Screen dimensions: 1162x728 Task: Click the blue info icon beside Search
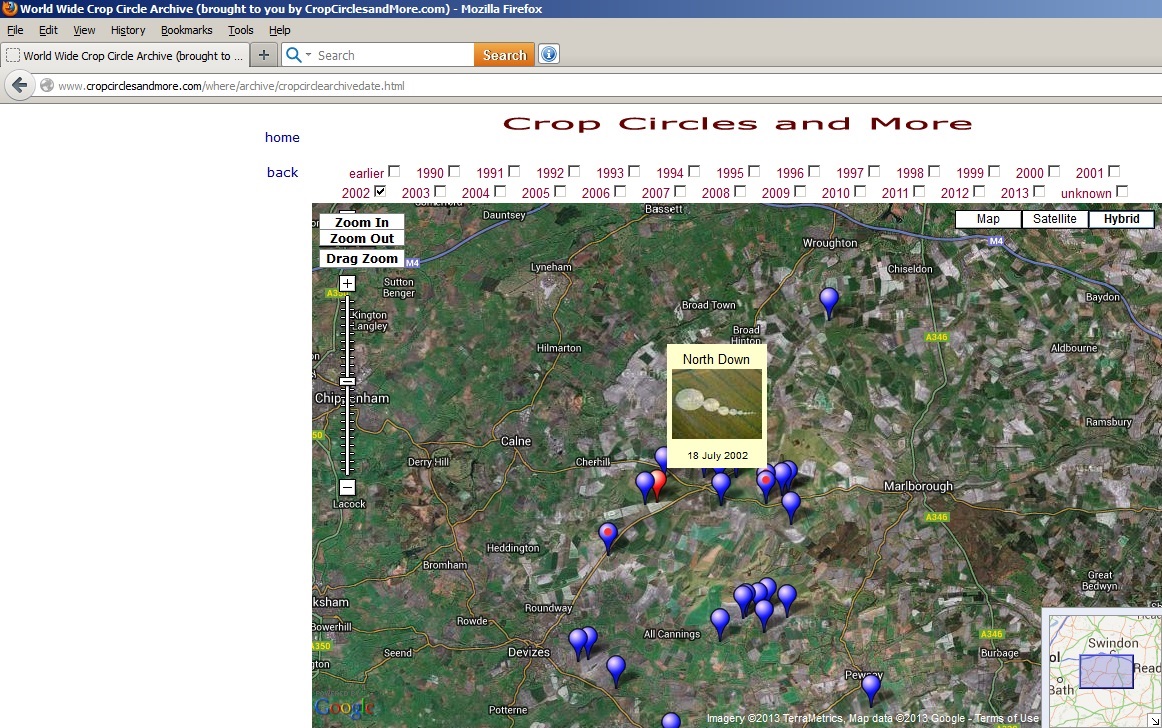548,55
